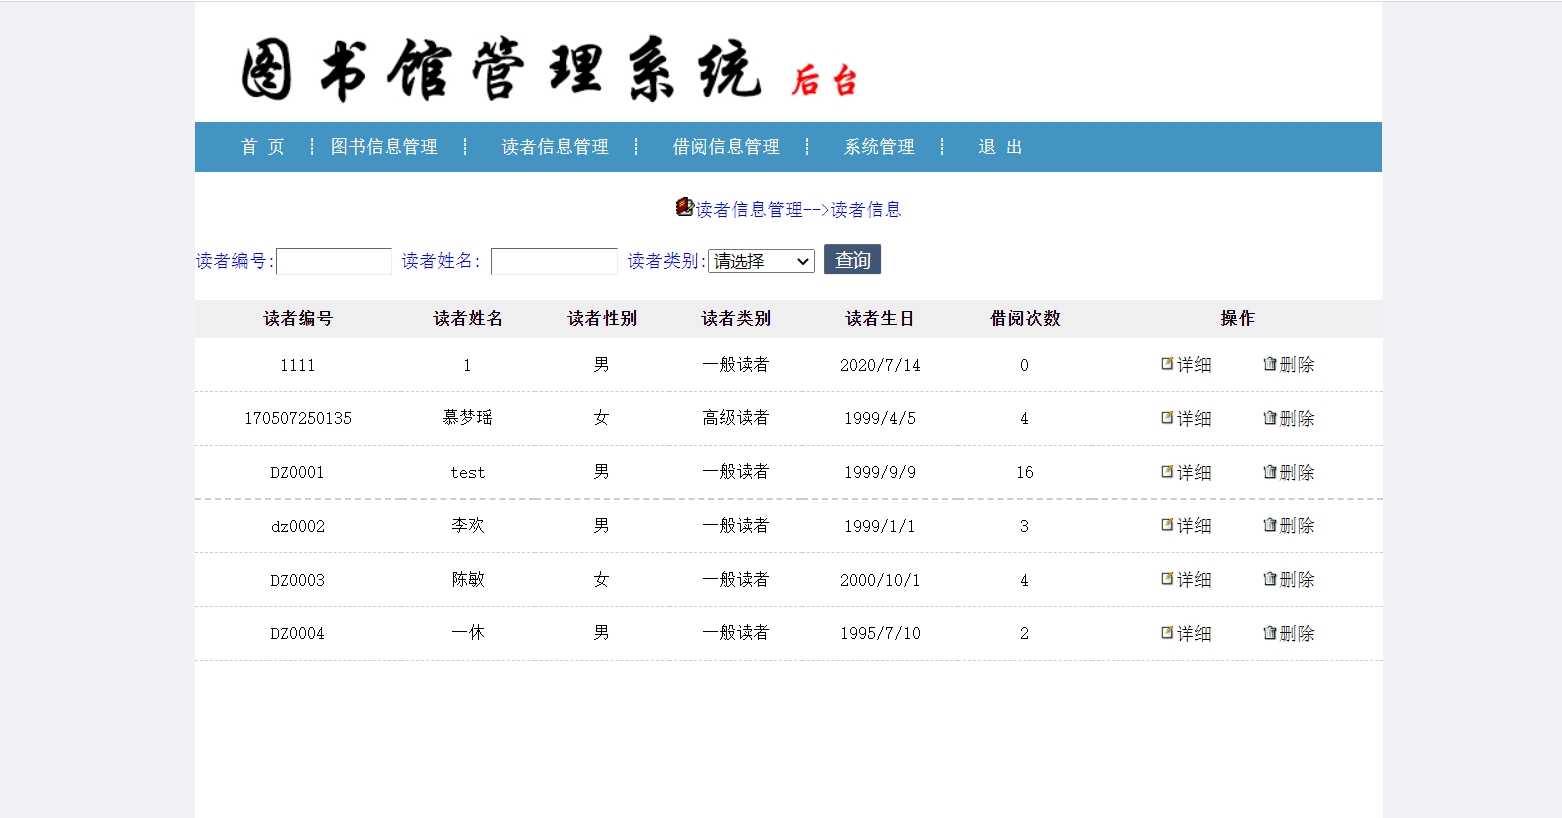Click the birthday cell 2020/7/14

tap(880, 365)
